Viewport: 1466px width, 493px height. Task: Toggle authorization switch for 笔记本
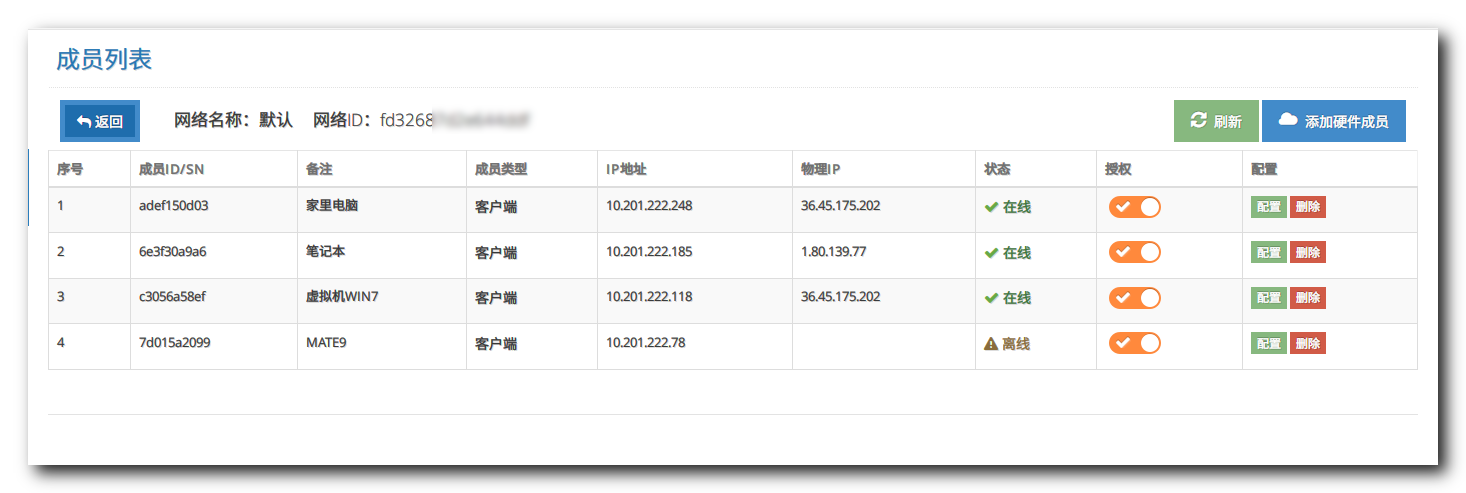(x=1134, y=252)
